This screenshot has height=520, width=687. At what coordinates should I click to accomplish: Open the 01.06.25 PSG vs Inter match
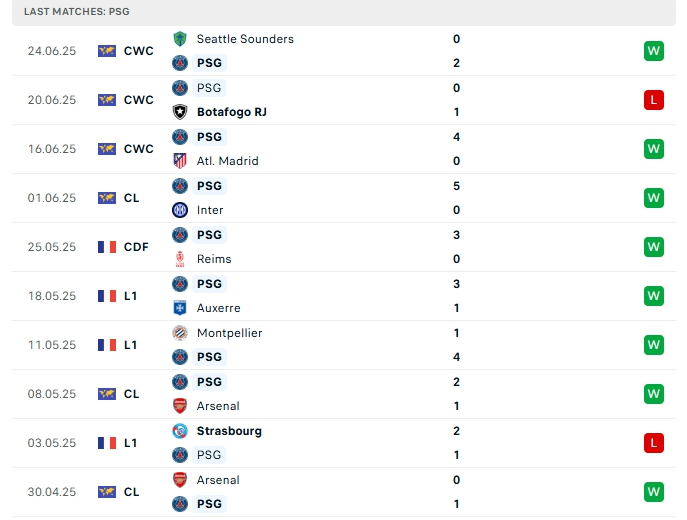pos(340,198)
